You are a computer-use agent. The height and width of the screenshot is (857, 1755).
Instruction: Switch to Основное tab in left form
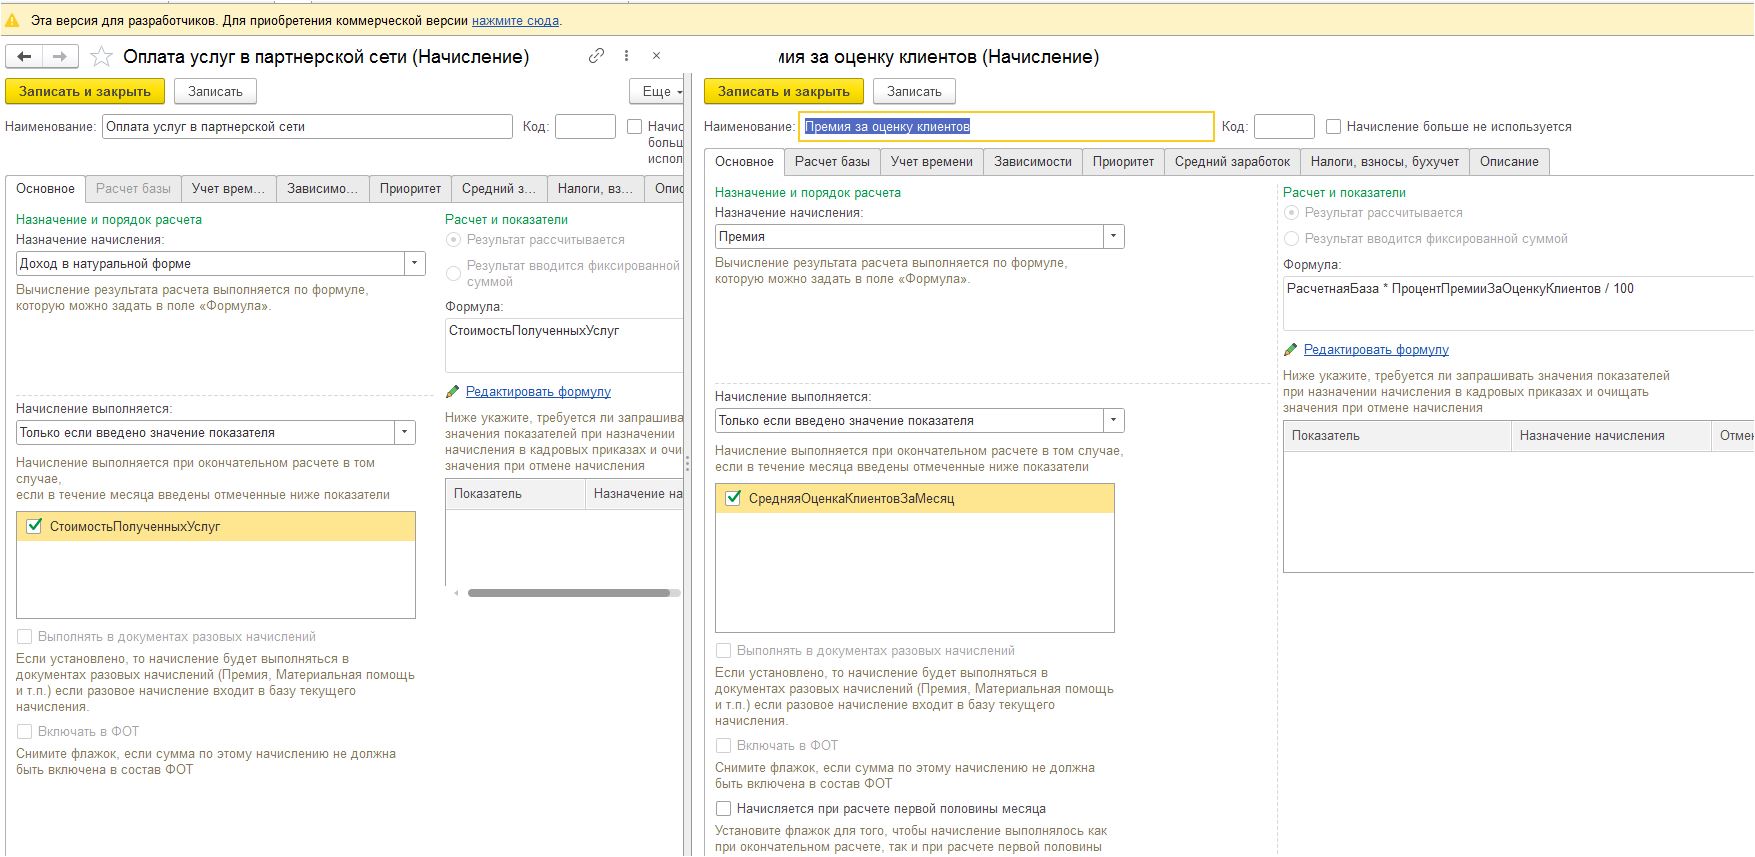tap(45, 189)
